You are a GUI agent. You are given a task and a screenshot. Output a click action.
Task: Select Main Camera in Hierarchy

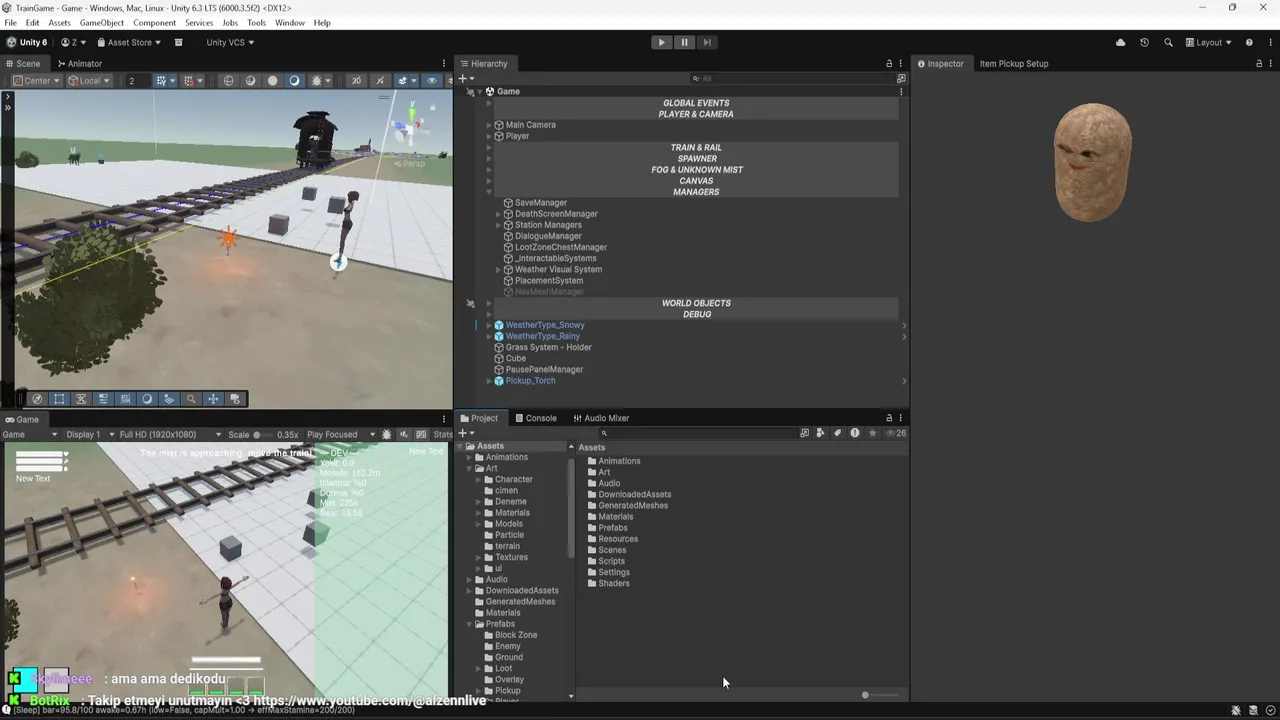click(x=530, y=125)
